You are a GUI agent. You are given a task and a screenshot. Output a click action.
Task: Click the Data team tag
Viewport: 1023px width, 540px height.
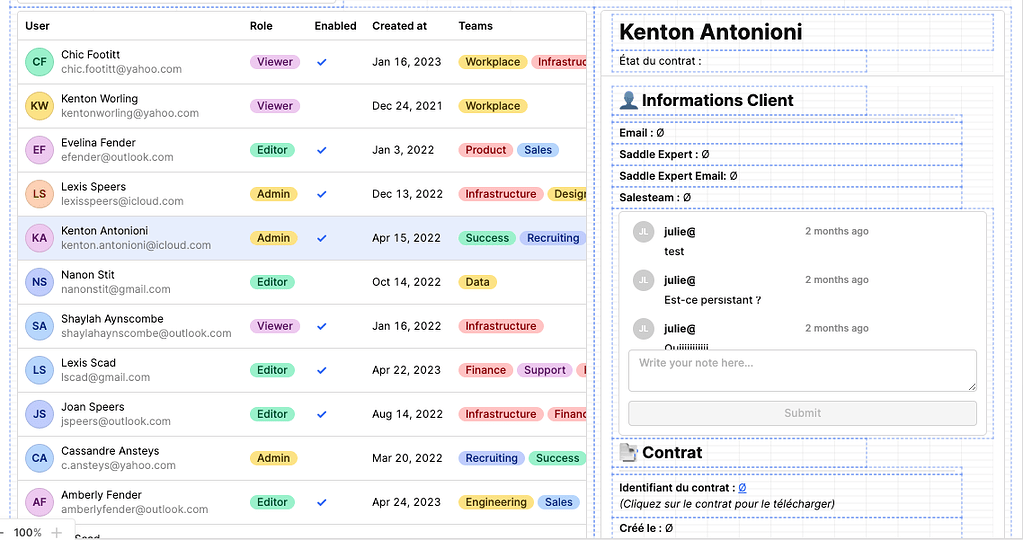pyautogui.click(x=478, y=282)
